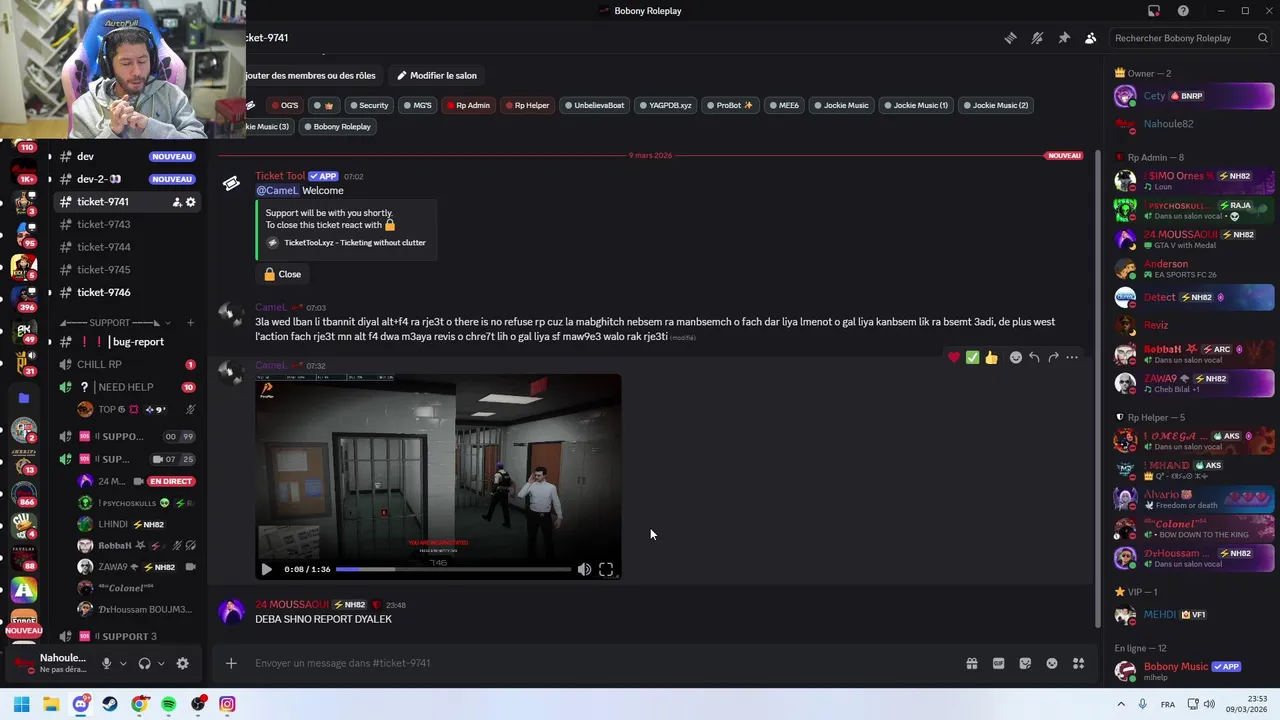Click the video progress bar
Screen dimensions: 1280x720
pyautogui.click(x=453, y=569)
